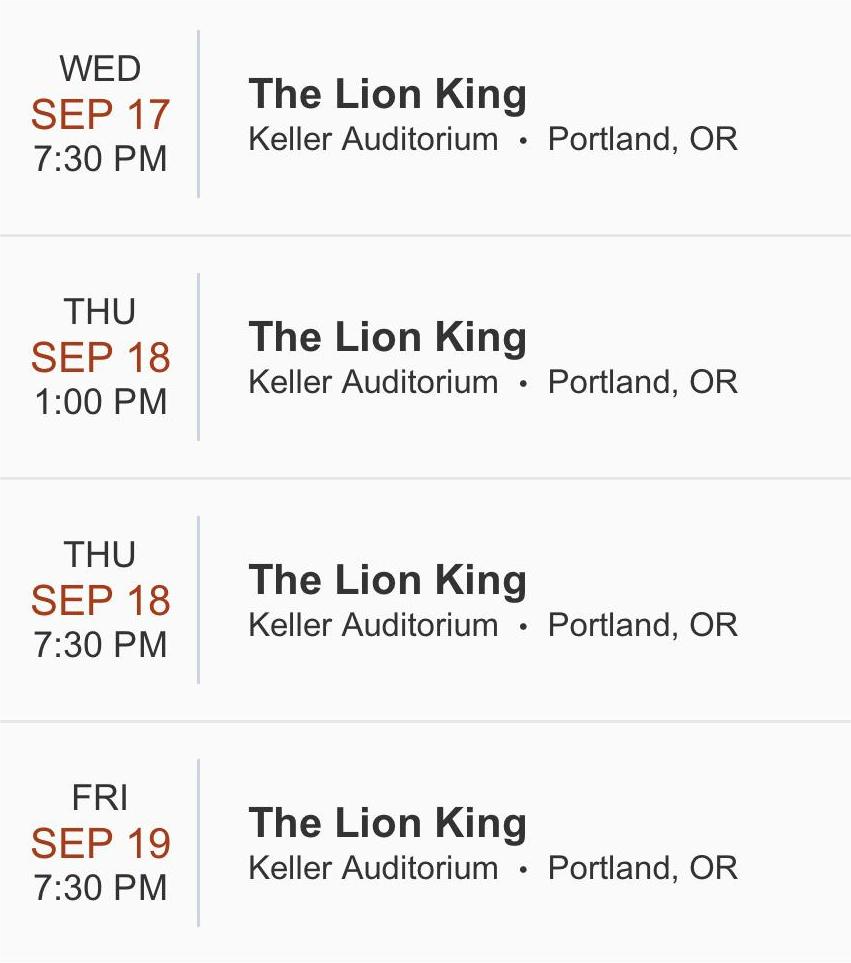Click Keller Auditorium in the 1:00 PM listing
This screenshot has width=851, height=963.
click(373, 382)
